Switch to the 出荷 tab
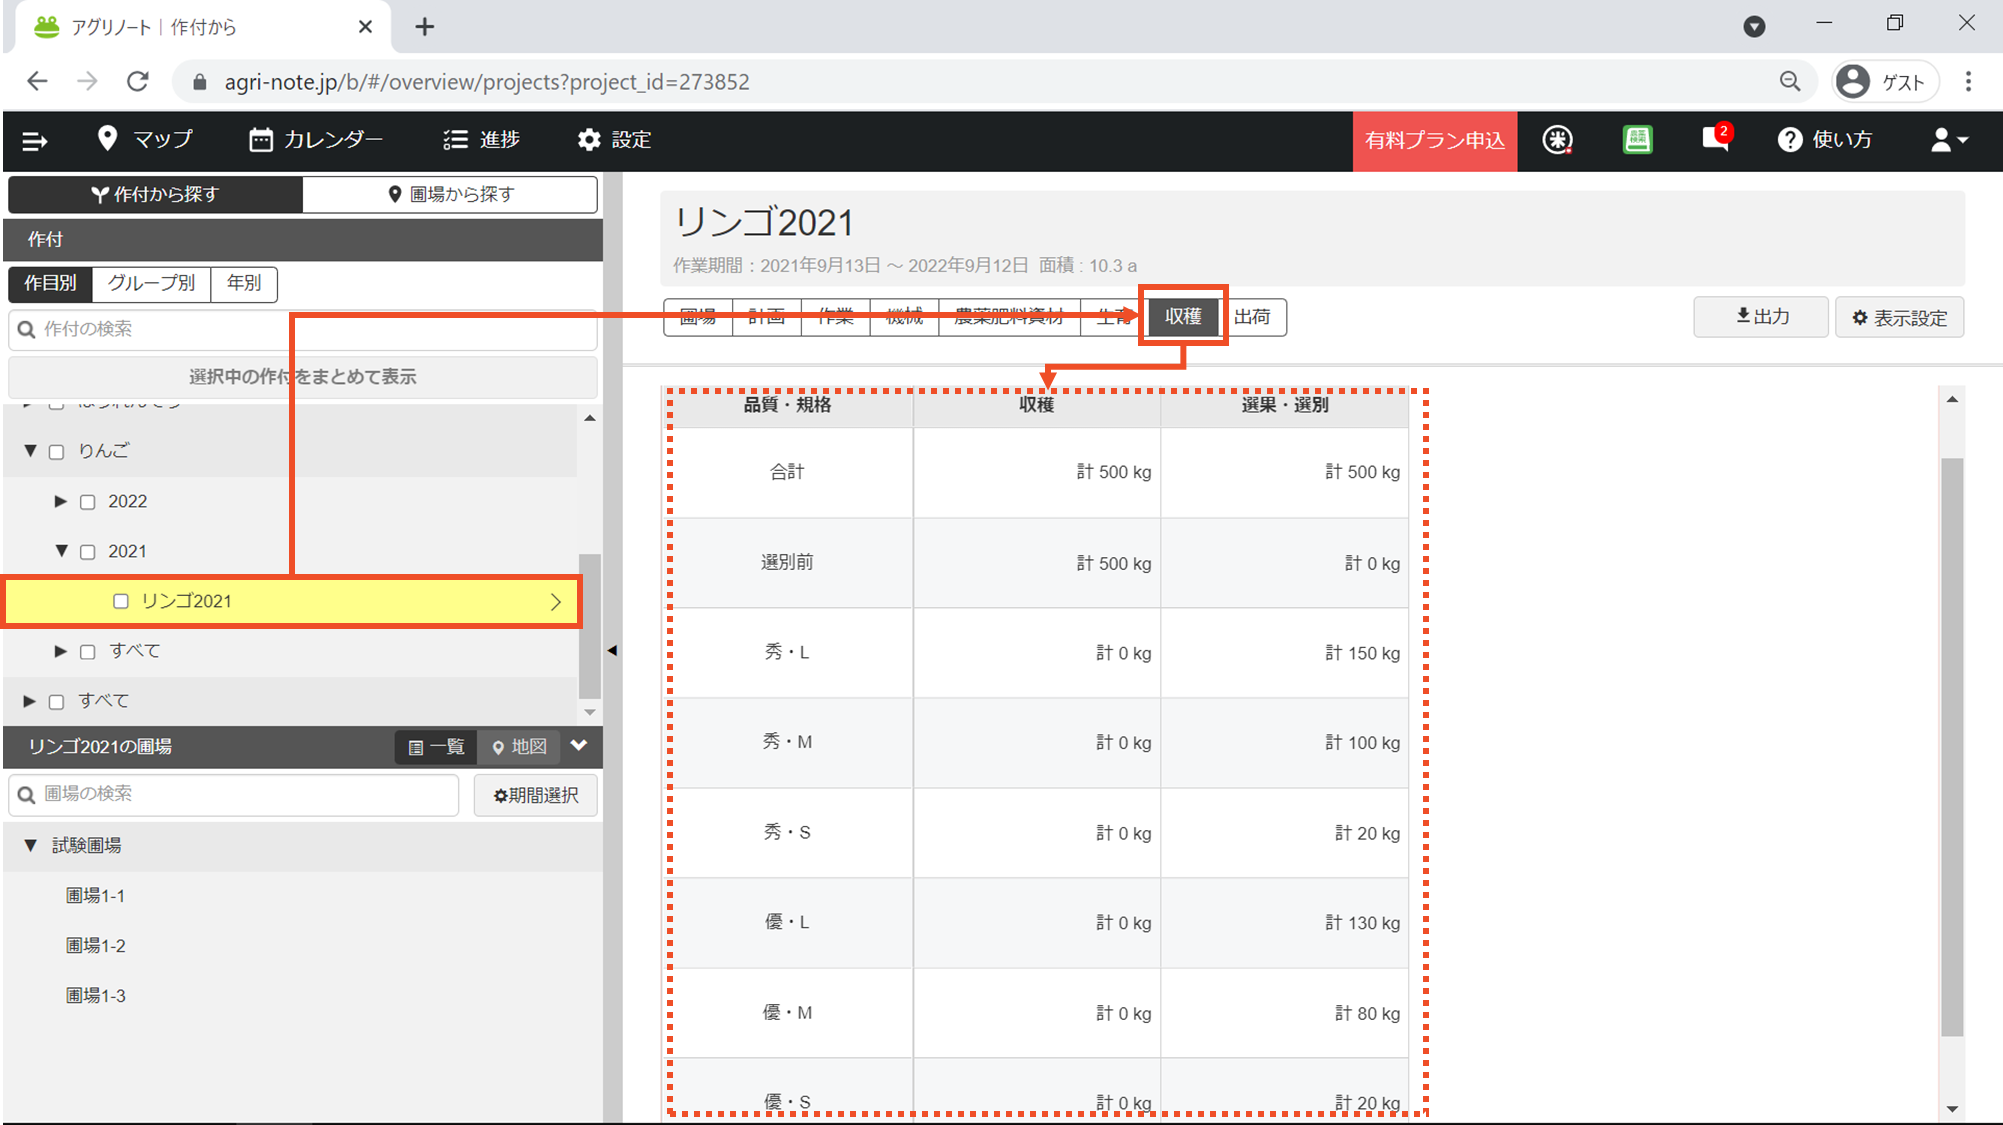 point(1251,317)
